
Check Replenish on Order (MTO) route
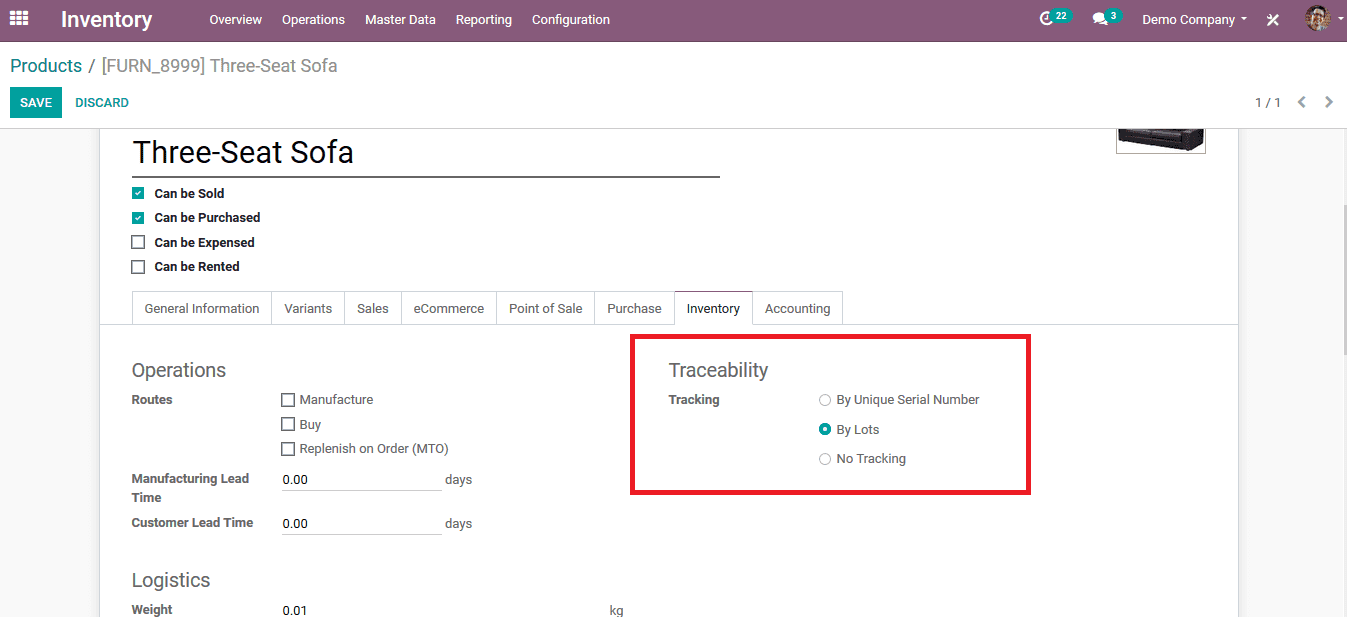point(288,449)
